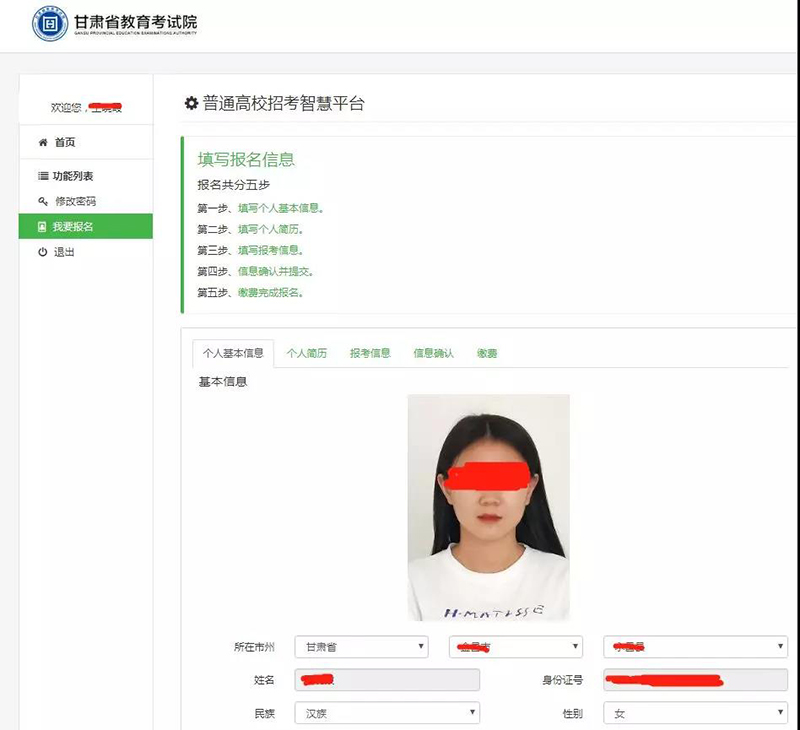
Task: Click the 填写报名信息 heading
Action: click(246, 160)
